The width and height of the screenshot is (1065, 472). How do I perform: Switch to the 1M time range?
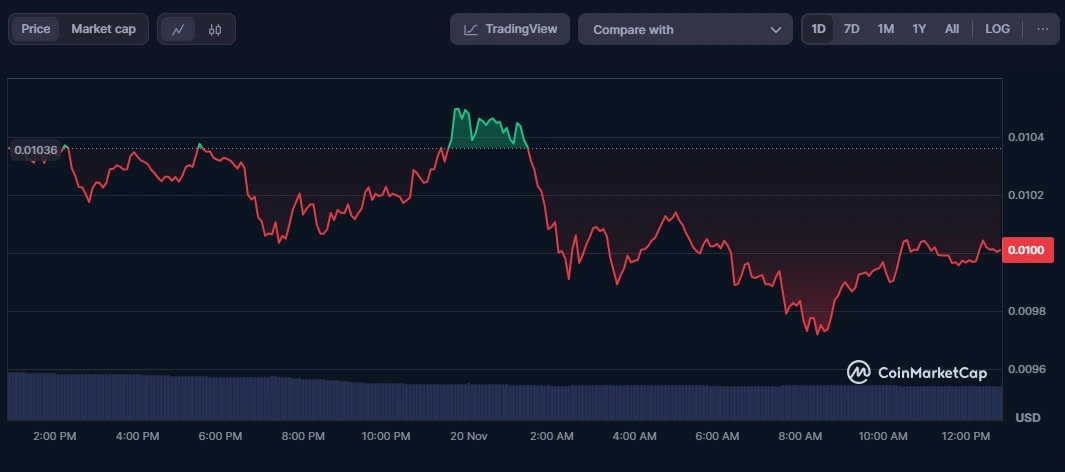click(885, 29)
